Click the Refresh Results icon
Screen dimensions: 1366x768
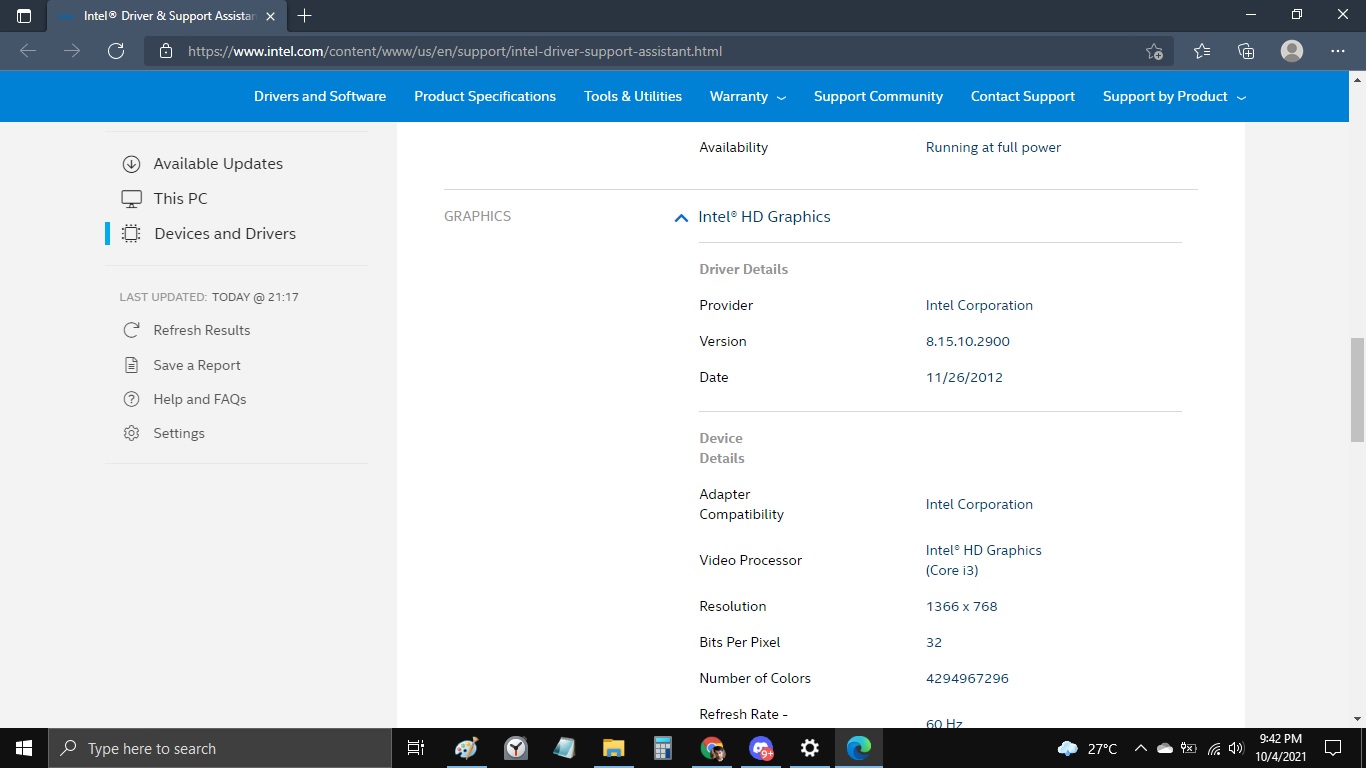point(131,330)
